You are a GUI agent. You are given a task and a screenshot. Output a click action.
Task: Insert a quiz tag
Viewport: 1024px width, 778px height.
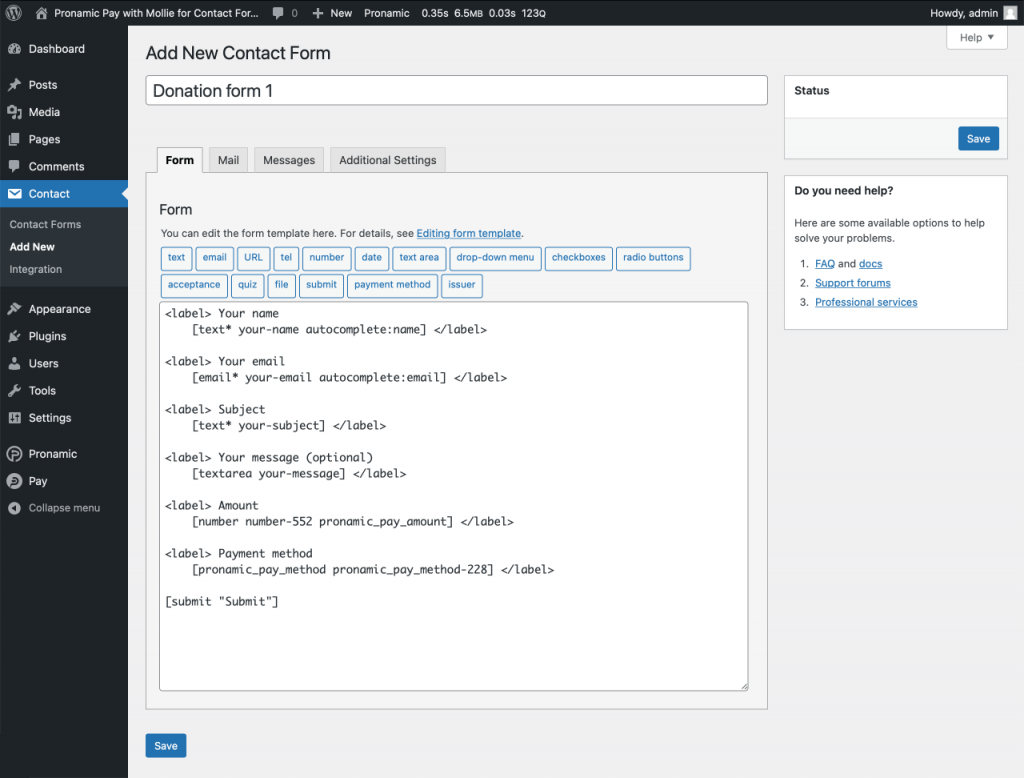pos(248,285)
